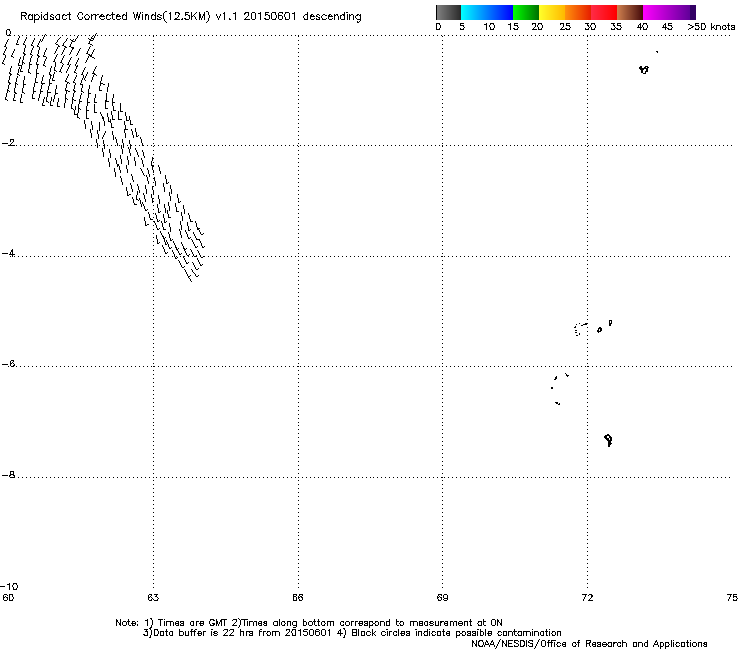Image resolution: width=740 pixels, height=650 pixels.
Task: Click the NOAA/NESDIS credit text
Action: tap(589, 644)
